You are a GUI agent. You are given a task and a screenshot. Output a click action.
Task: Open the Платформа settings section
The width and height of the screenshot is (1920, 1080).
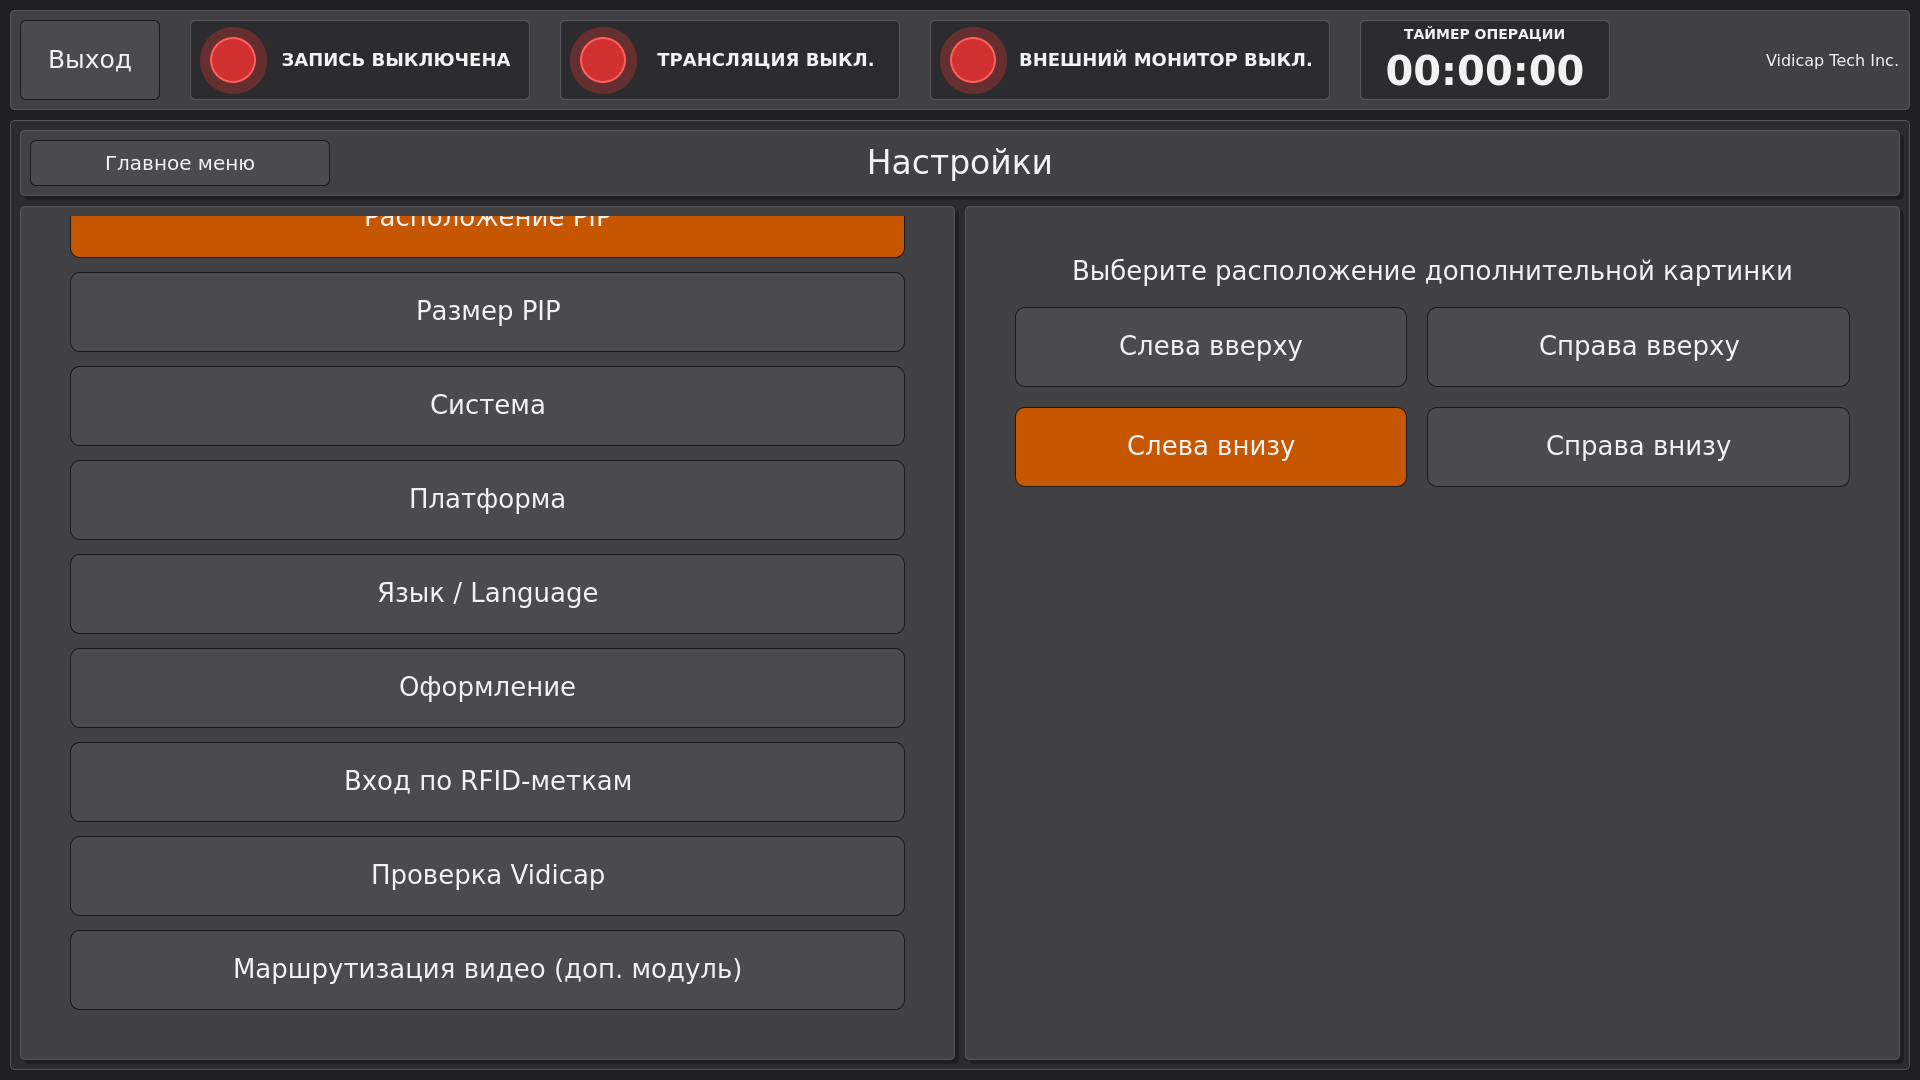point(488,500)
